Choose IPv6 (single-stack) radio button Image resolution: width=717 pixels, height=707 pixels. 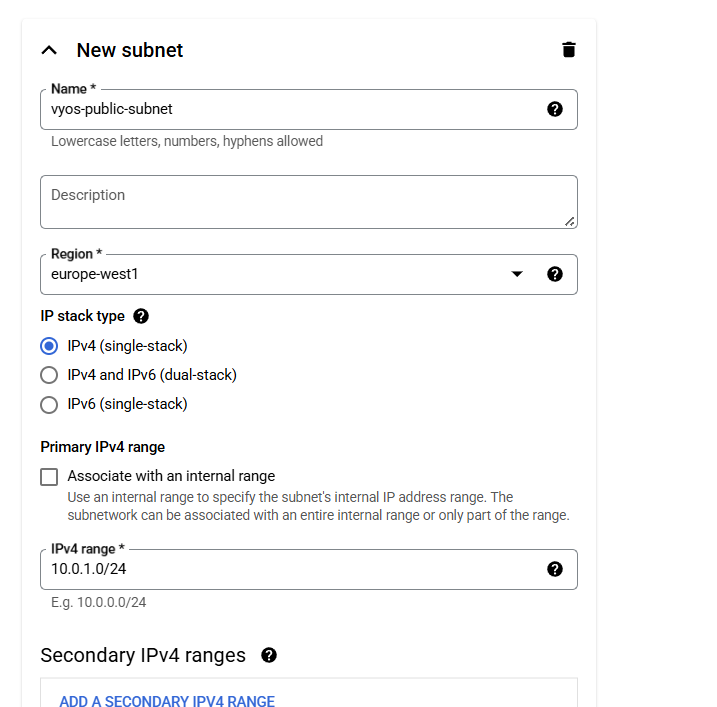49,405
